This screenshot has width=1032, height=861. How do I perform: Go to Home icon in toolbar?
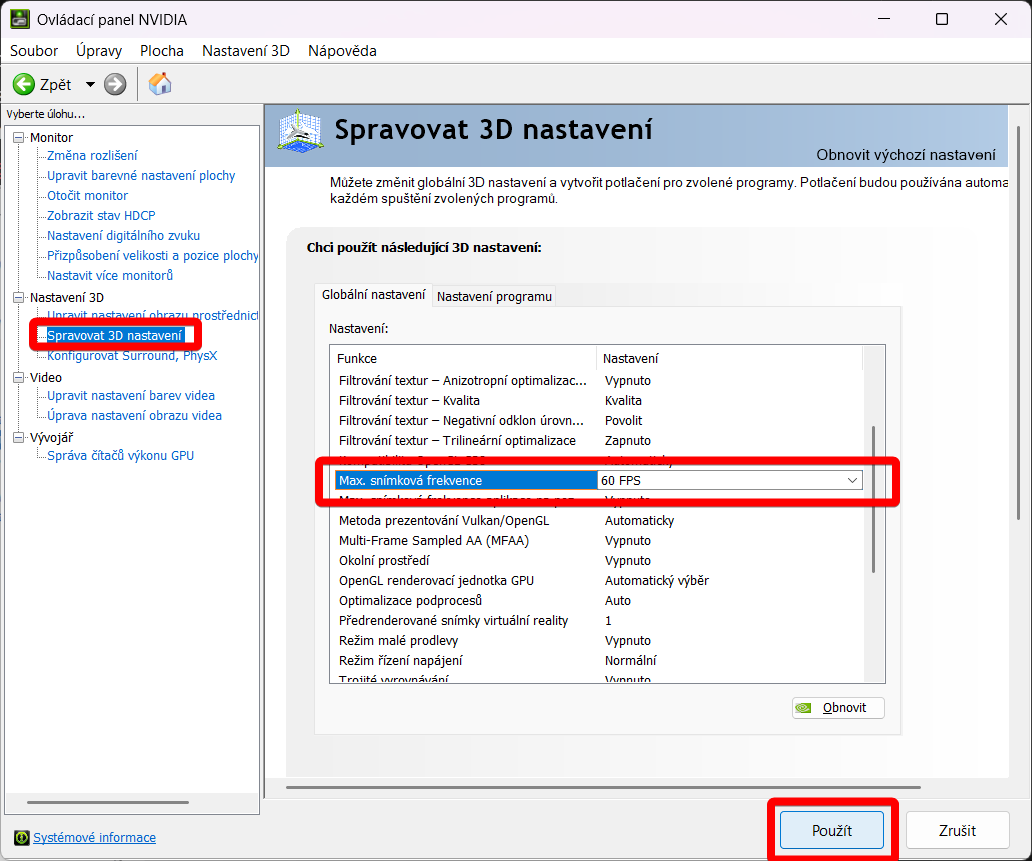coord(160,84)
